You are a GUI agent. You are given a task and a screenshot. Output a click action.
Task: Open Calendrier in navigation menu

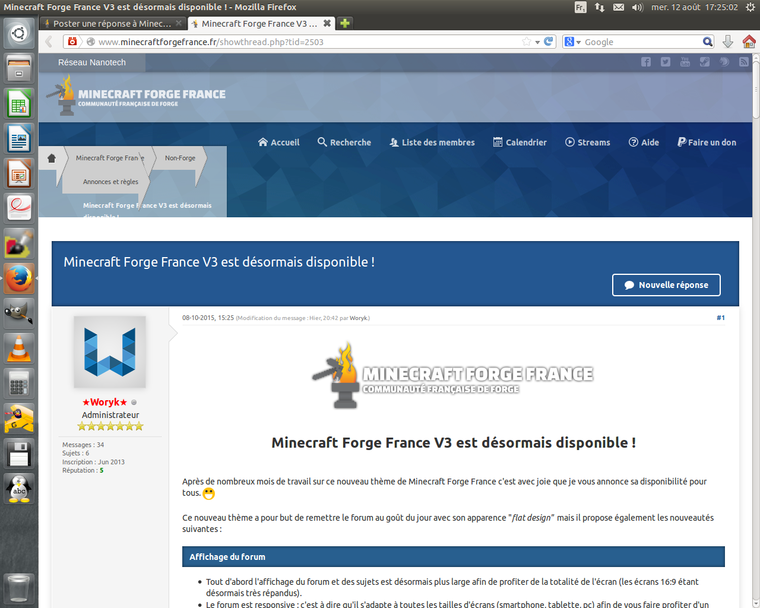[x=519, y=142]
